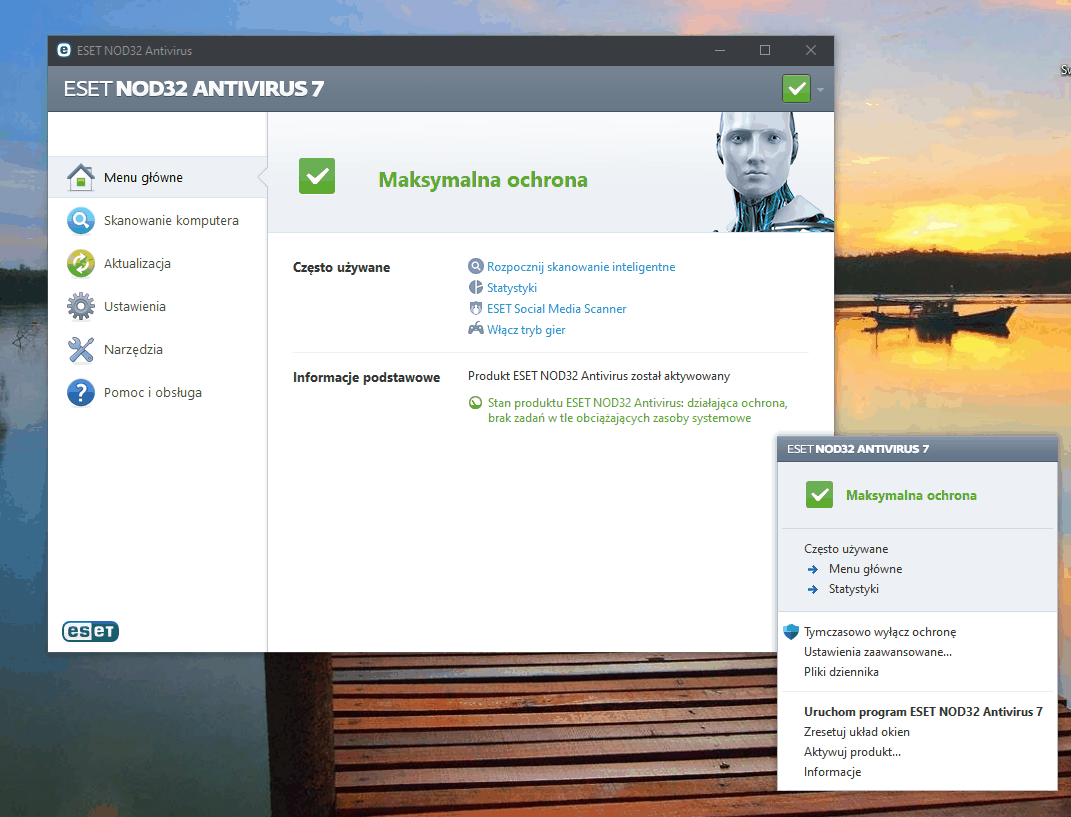Minimize the ESET NOD32 Antivirus window
The width and height of the screenshot is (1071, 817).
(x=720, y=50)
